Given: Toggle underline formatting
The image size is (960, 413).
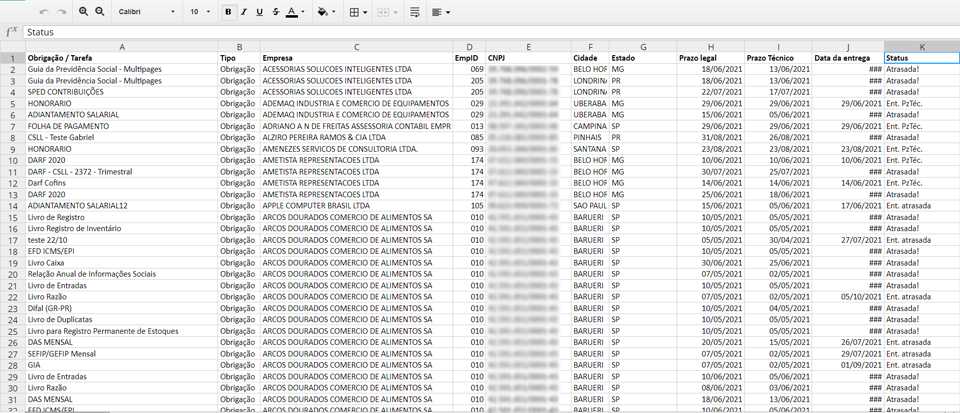Looking at the screenshot, I should click(260, 12).
